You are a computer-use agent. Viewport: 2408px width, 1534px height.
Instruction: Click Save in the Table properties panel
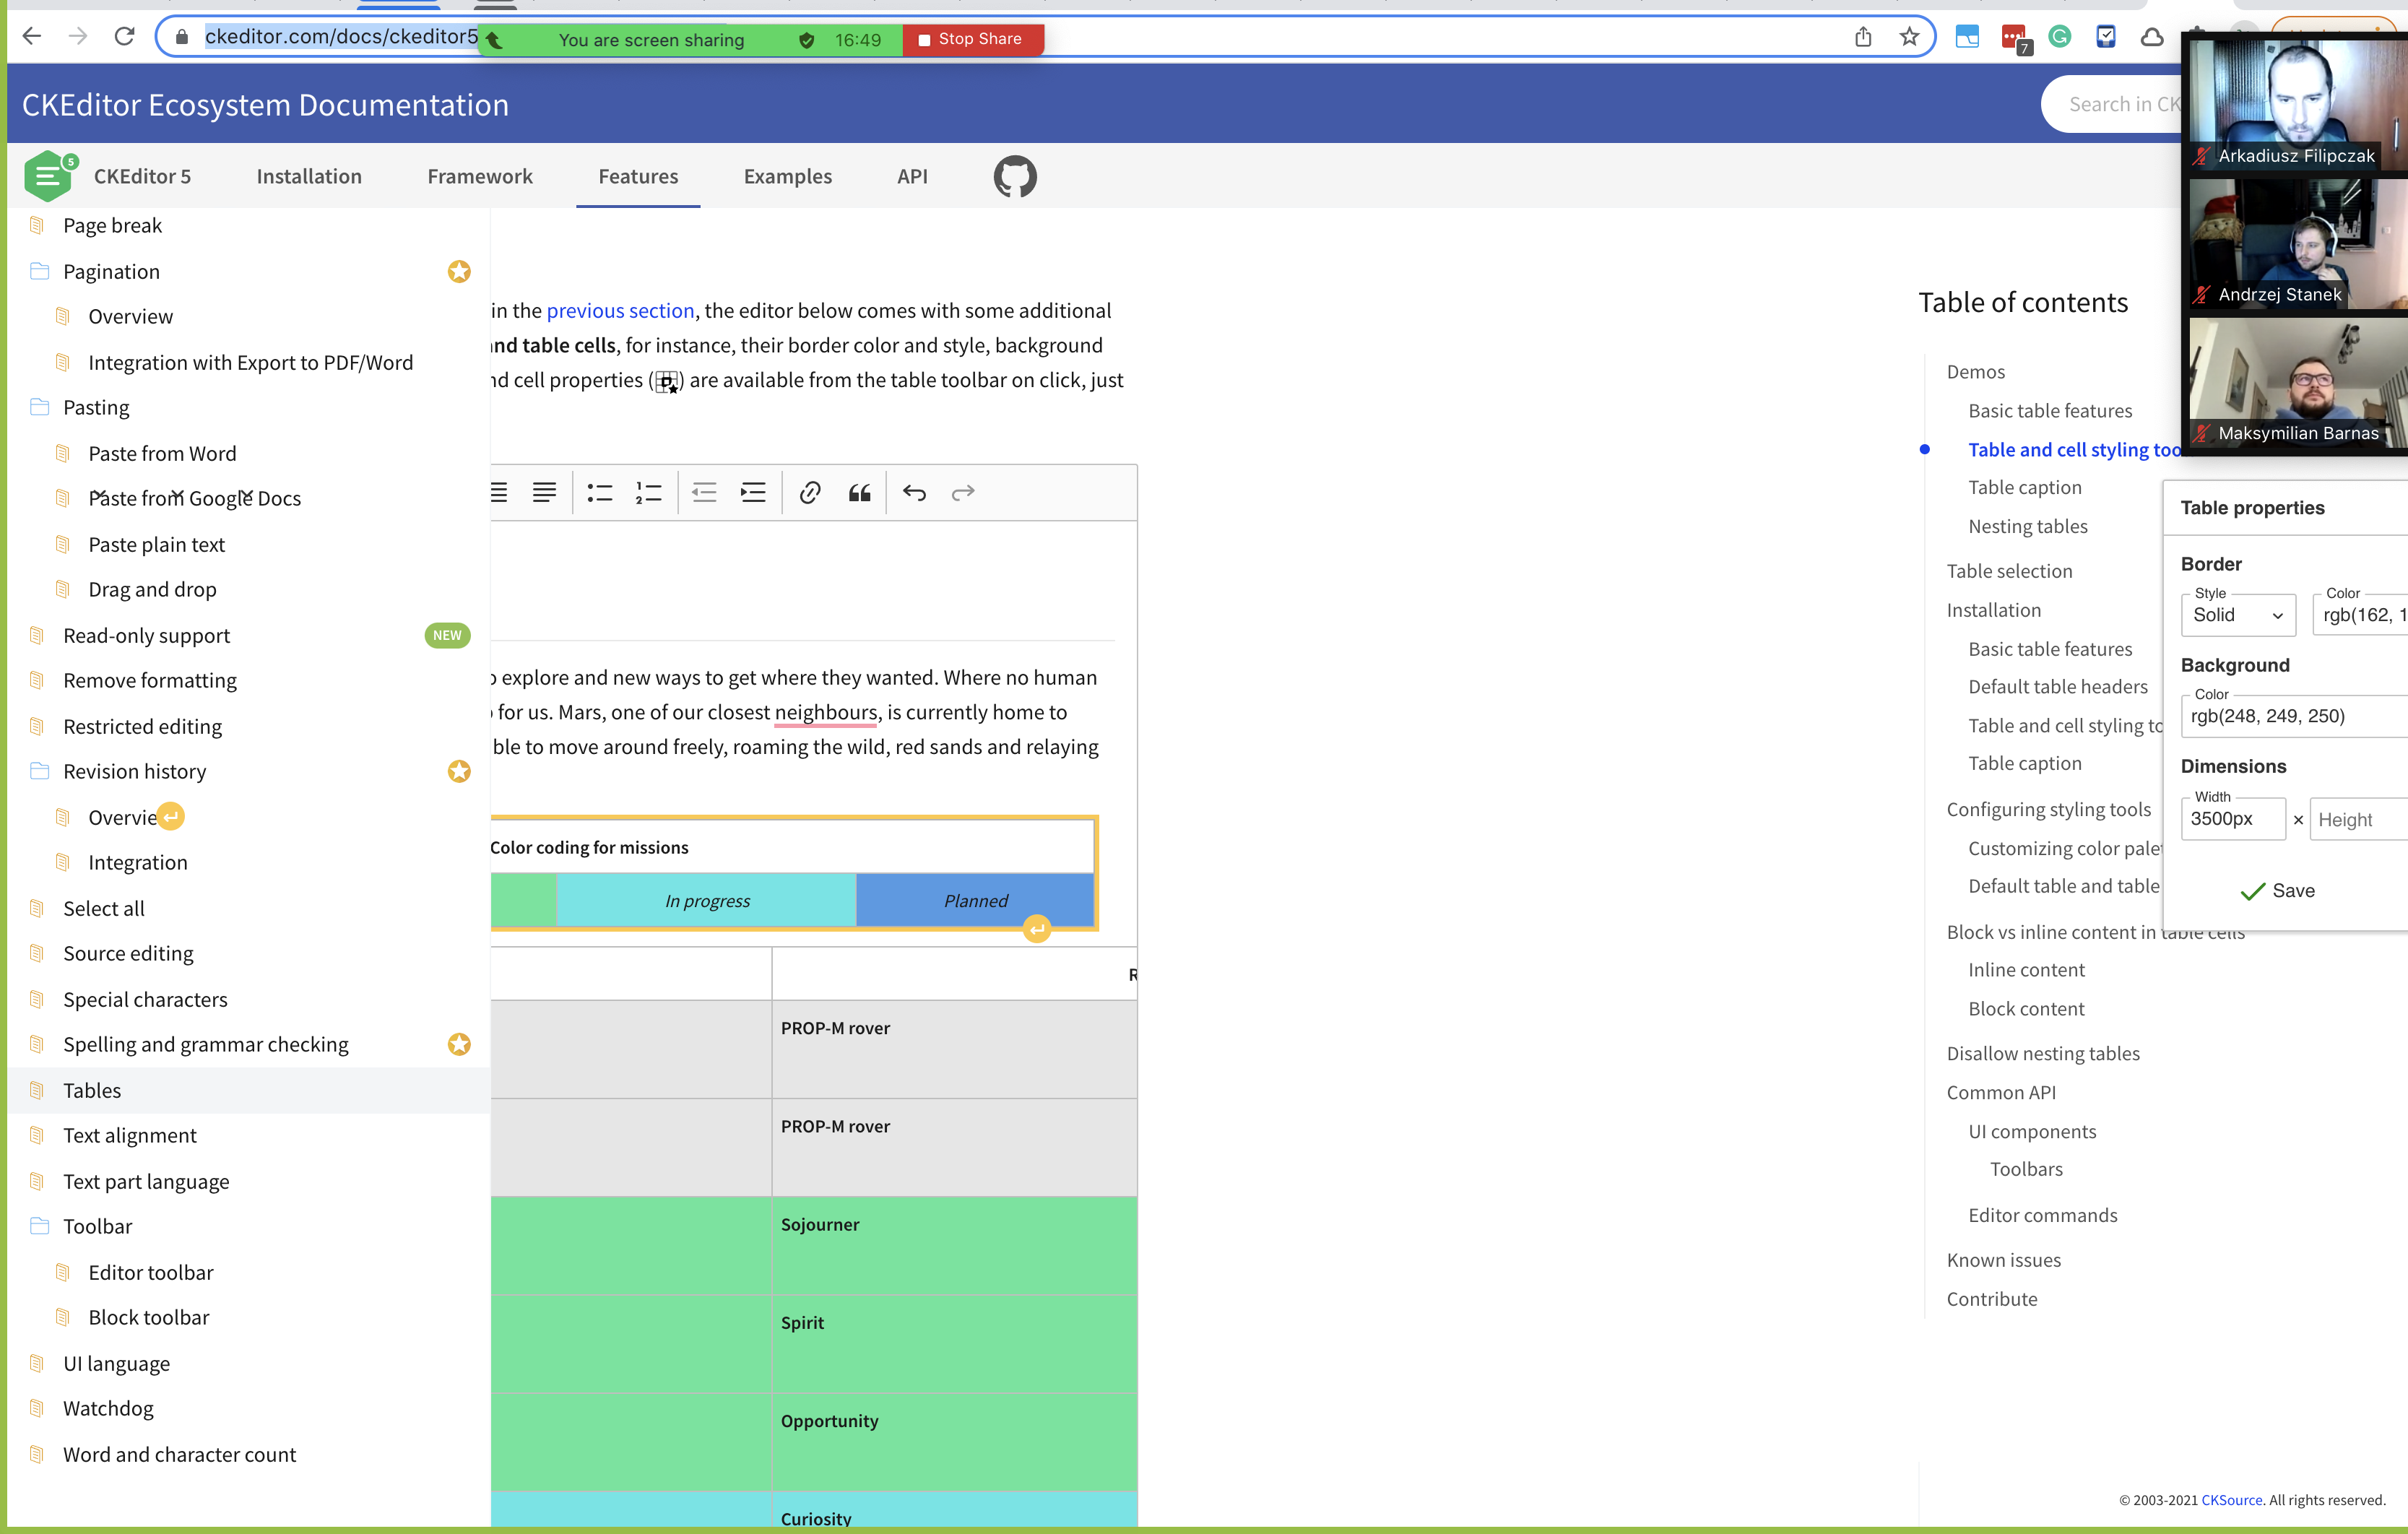[x=2277, y=890]
